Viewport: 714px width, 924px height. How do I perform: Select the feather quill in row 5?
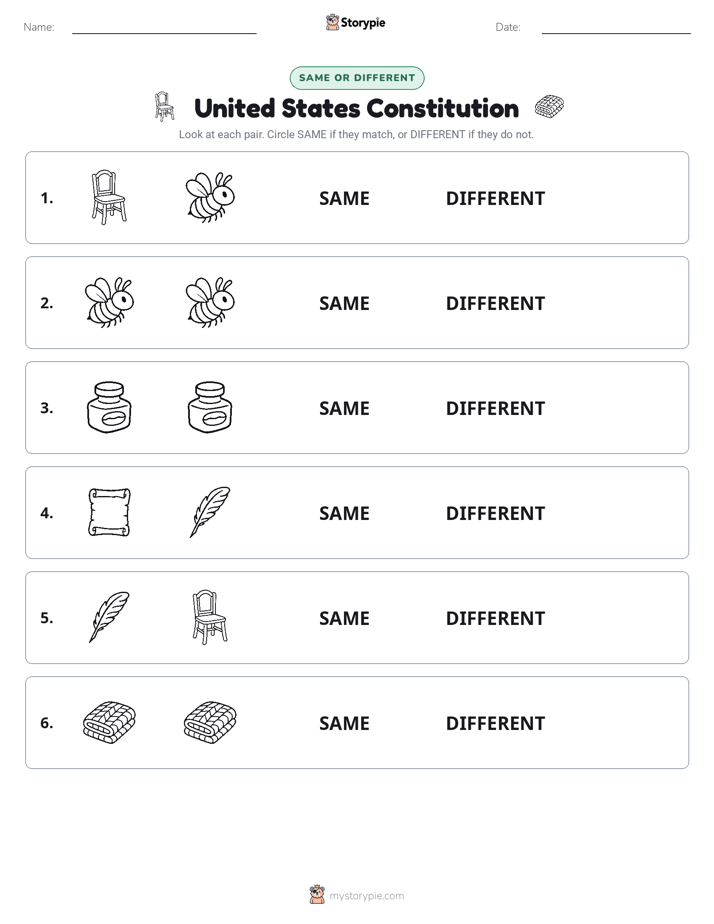[x=109, y=617]
